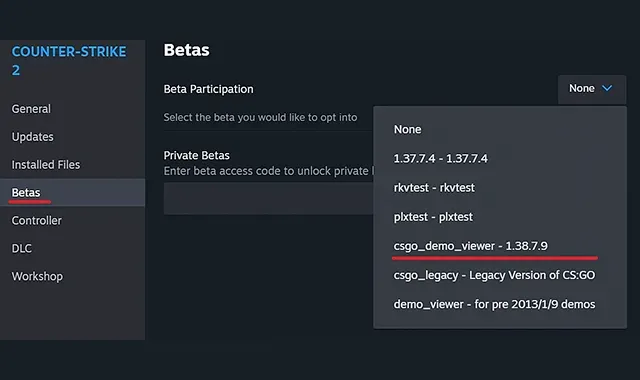Click the Betas page heading
The width and height of the screenshot is (640, 380).
pos(187,50)
